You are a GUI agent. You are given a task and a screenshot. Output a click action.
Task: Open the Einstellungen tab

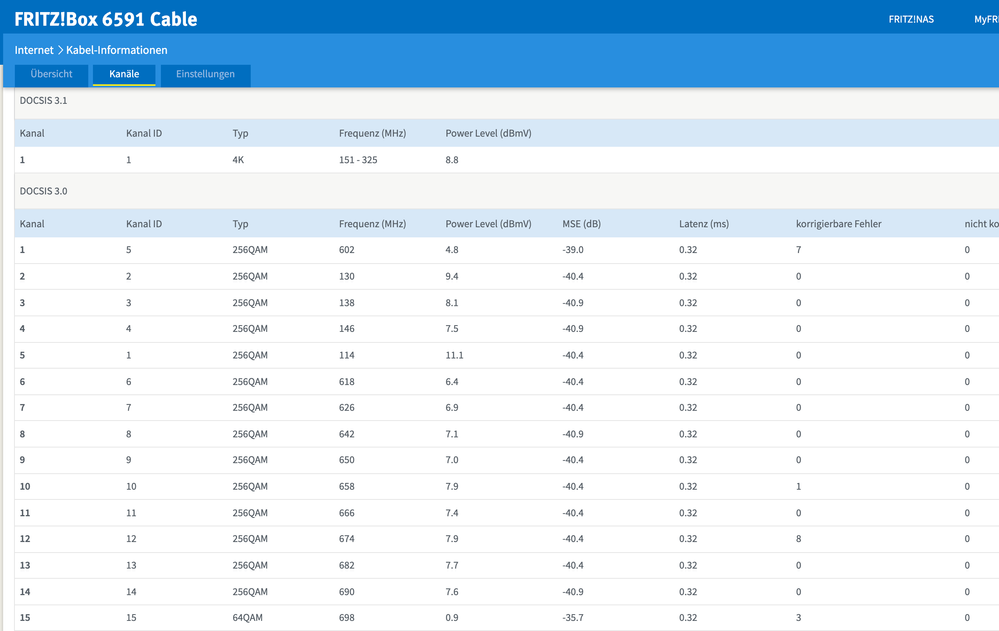[205, 74]
